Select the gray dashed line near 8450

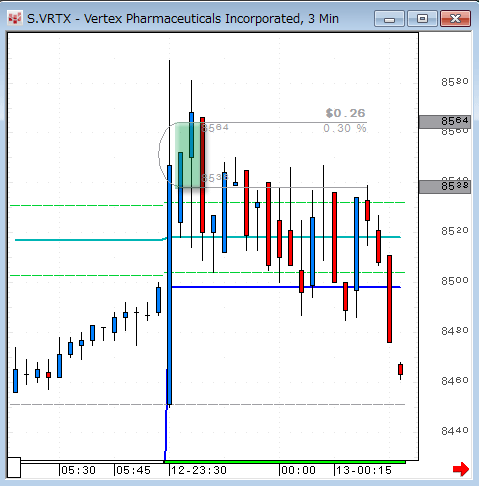(x=207, y=404)
